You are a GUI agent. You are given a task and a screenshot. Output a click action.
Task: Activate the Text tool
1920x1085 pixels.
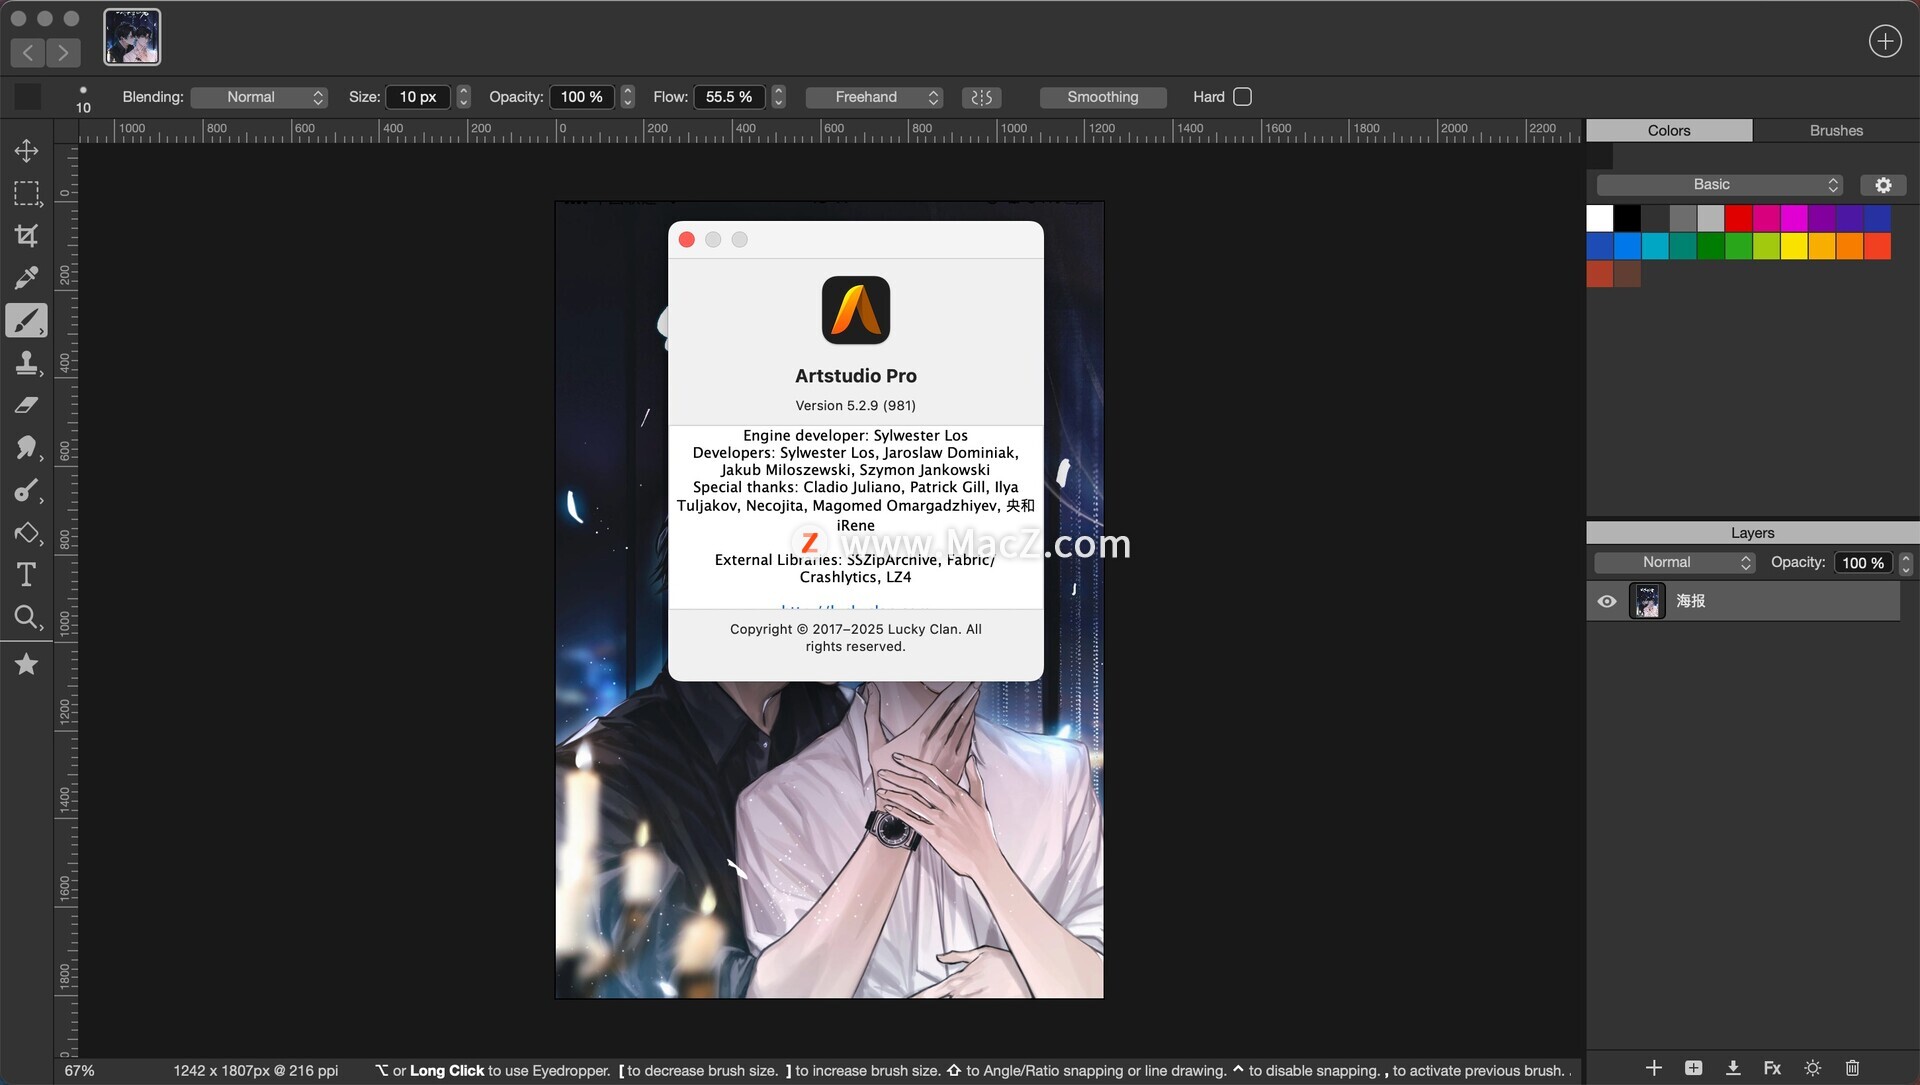click(x=26, y=575)
